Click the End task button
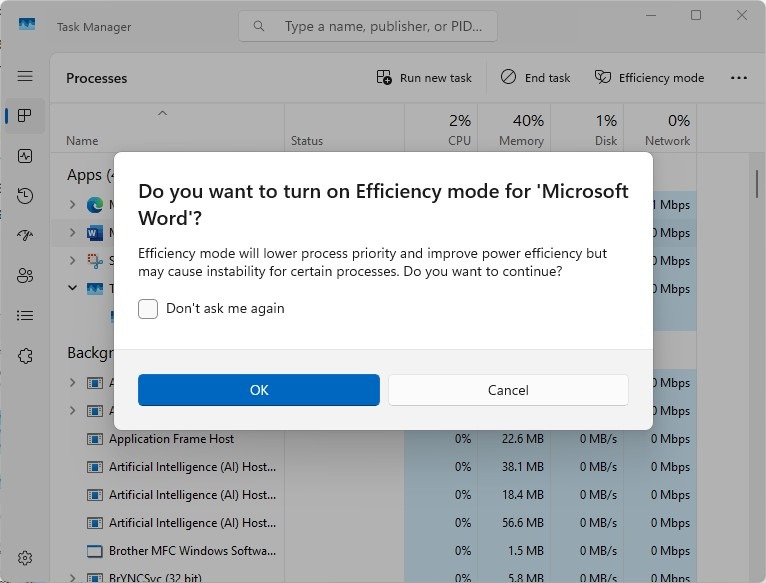766x583 pixels. click(536, 78)
